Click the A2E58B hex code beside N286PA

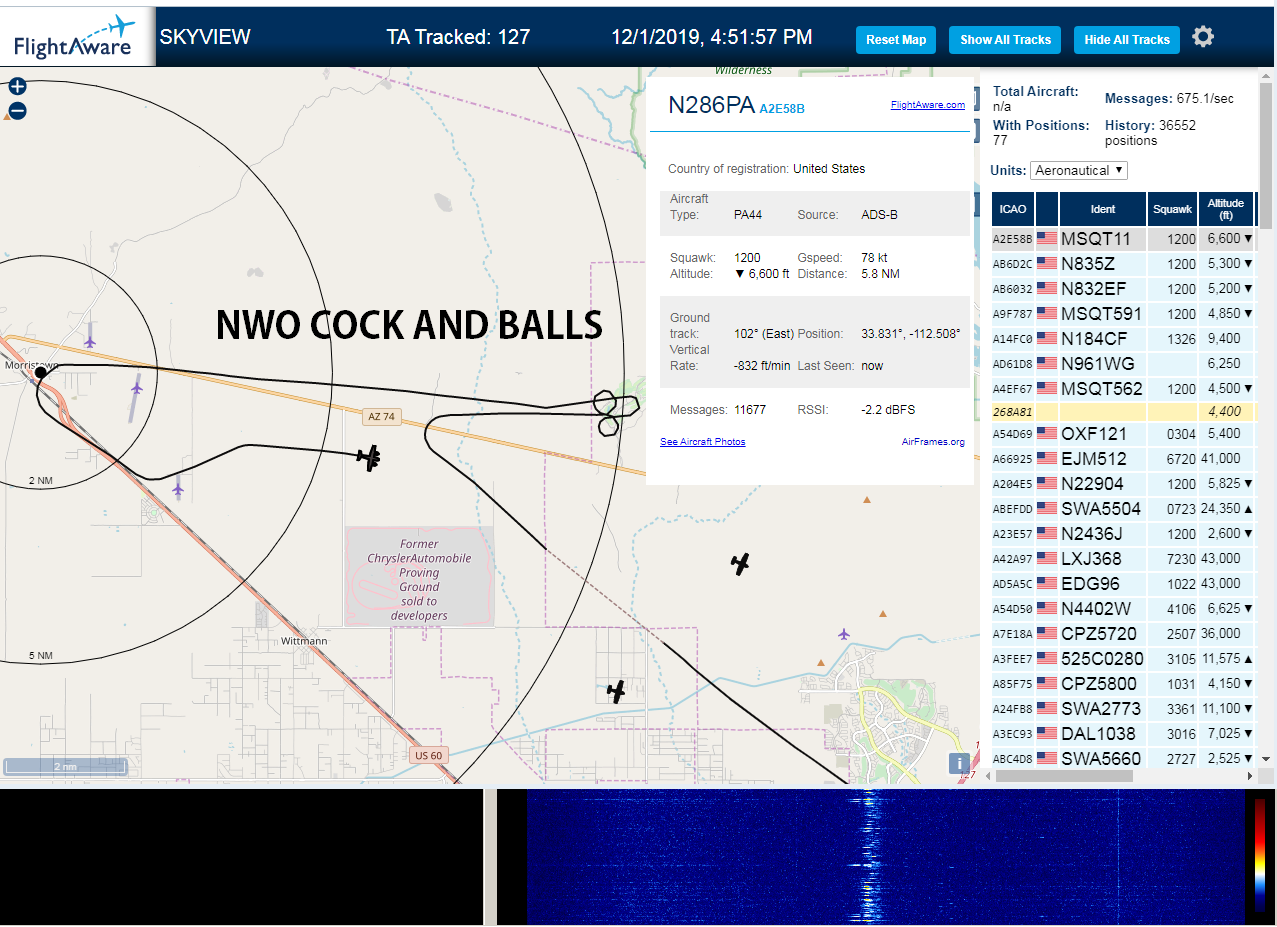pos(782,108)
